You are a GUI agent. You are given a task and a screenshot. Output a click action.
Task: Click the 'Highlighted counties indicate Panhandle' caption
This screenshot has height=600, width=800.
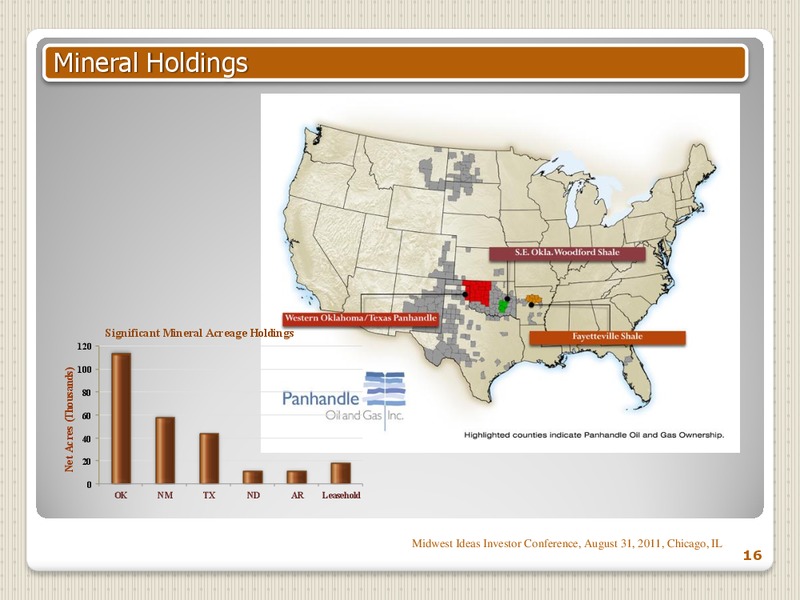click(594, 435)
